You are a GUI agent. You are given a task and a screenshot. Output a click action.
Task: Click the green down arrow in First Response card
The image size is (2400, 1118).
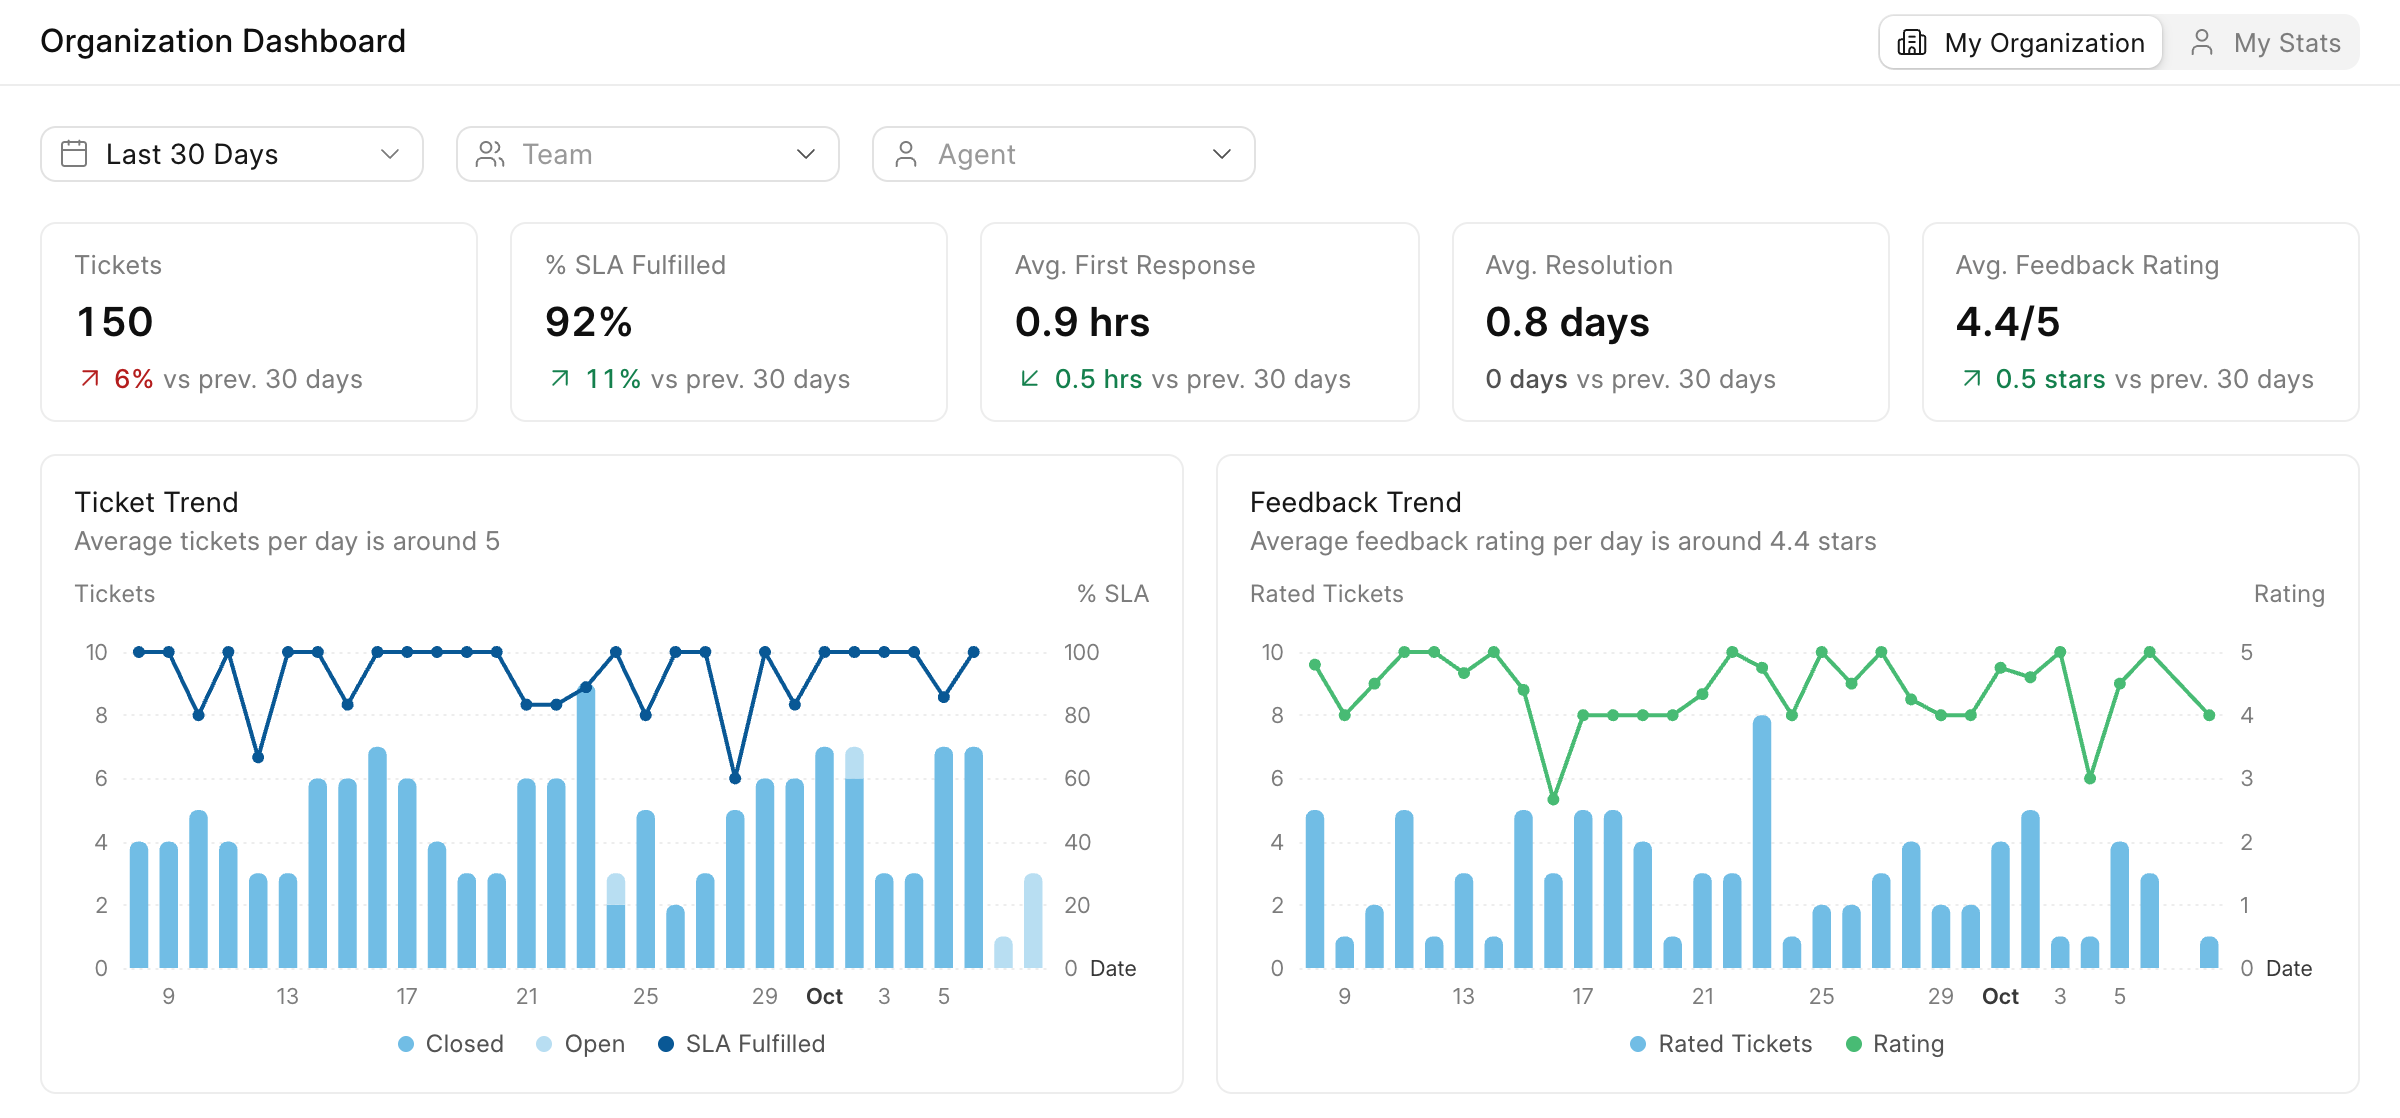point(1030,378)
